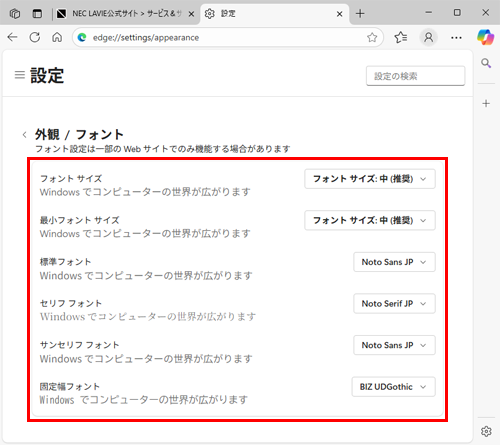This screenshot has height=445, width=500.
Task: Reload the page with the refresh icon
Action: coord(35,37)
